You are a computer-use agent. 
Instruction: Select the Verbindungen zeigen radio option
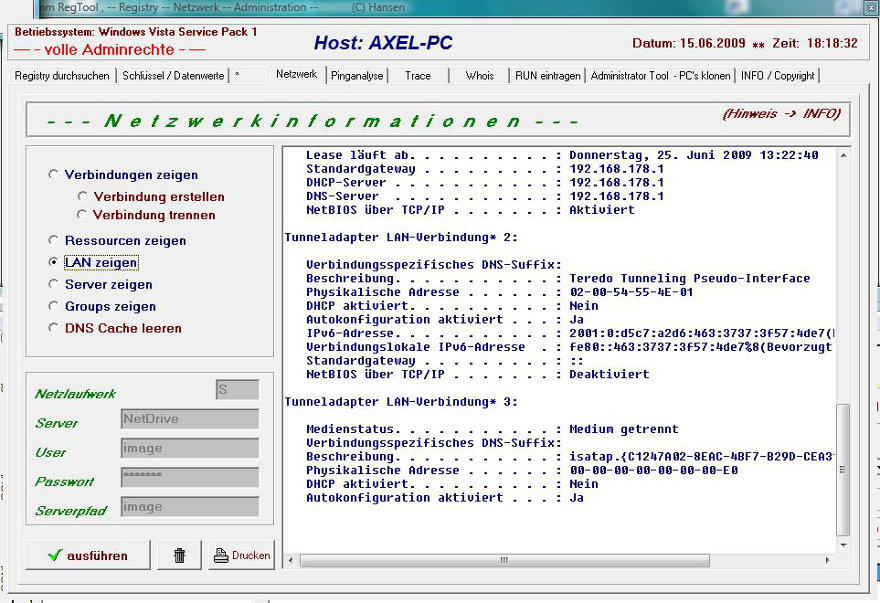(54, 175)
